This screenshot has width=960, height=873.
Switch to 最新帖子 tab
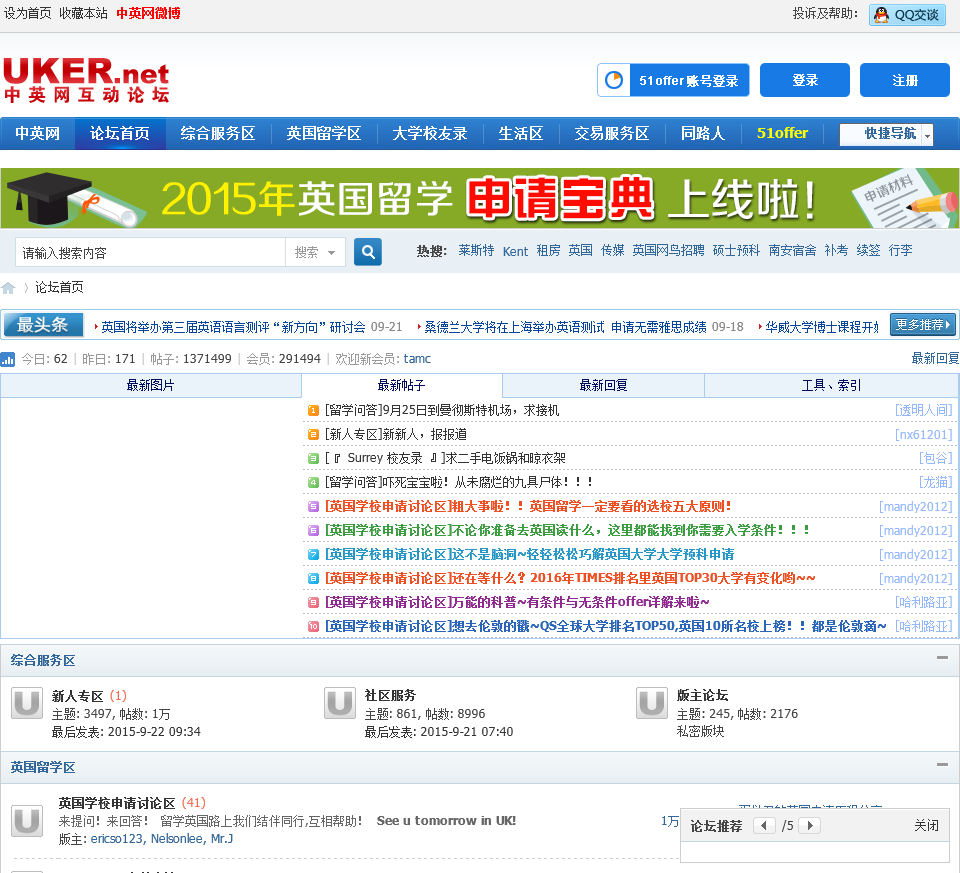[402, 385]
